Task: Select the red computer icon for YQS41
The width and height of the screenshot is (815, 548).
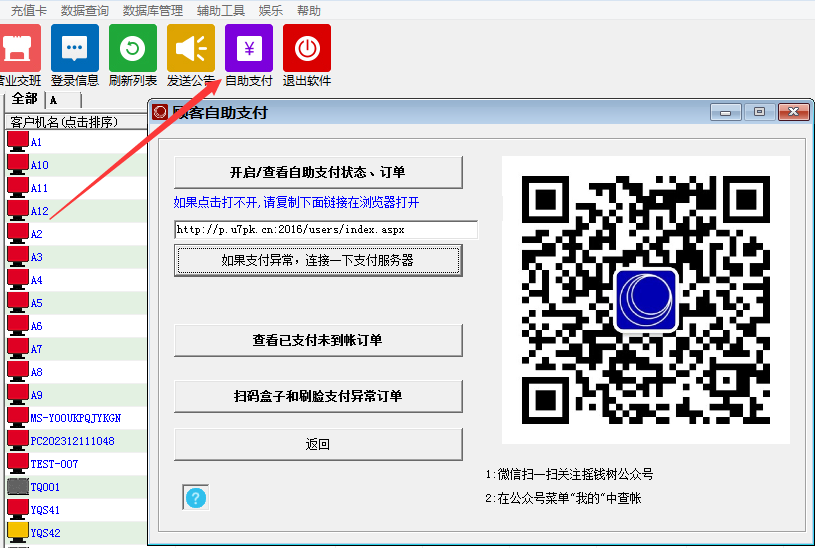Action: point(18,510)
